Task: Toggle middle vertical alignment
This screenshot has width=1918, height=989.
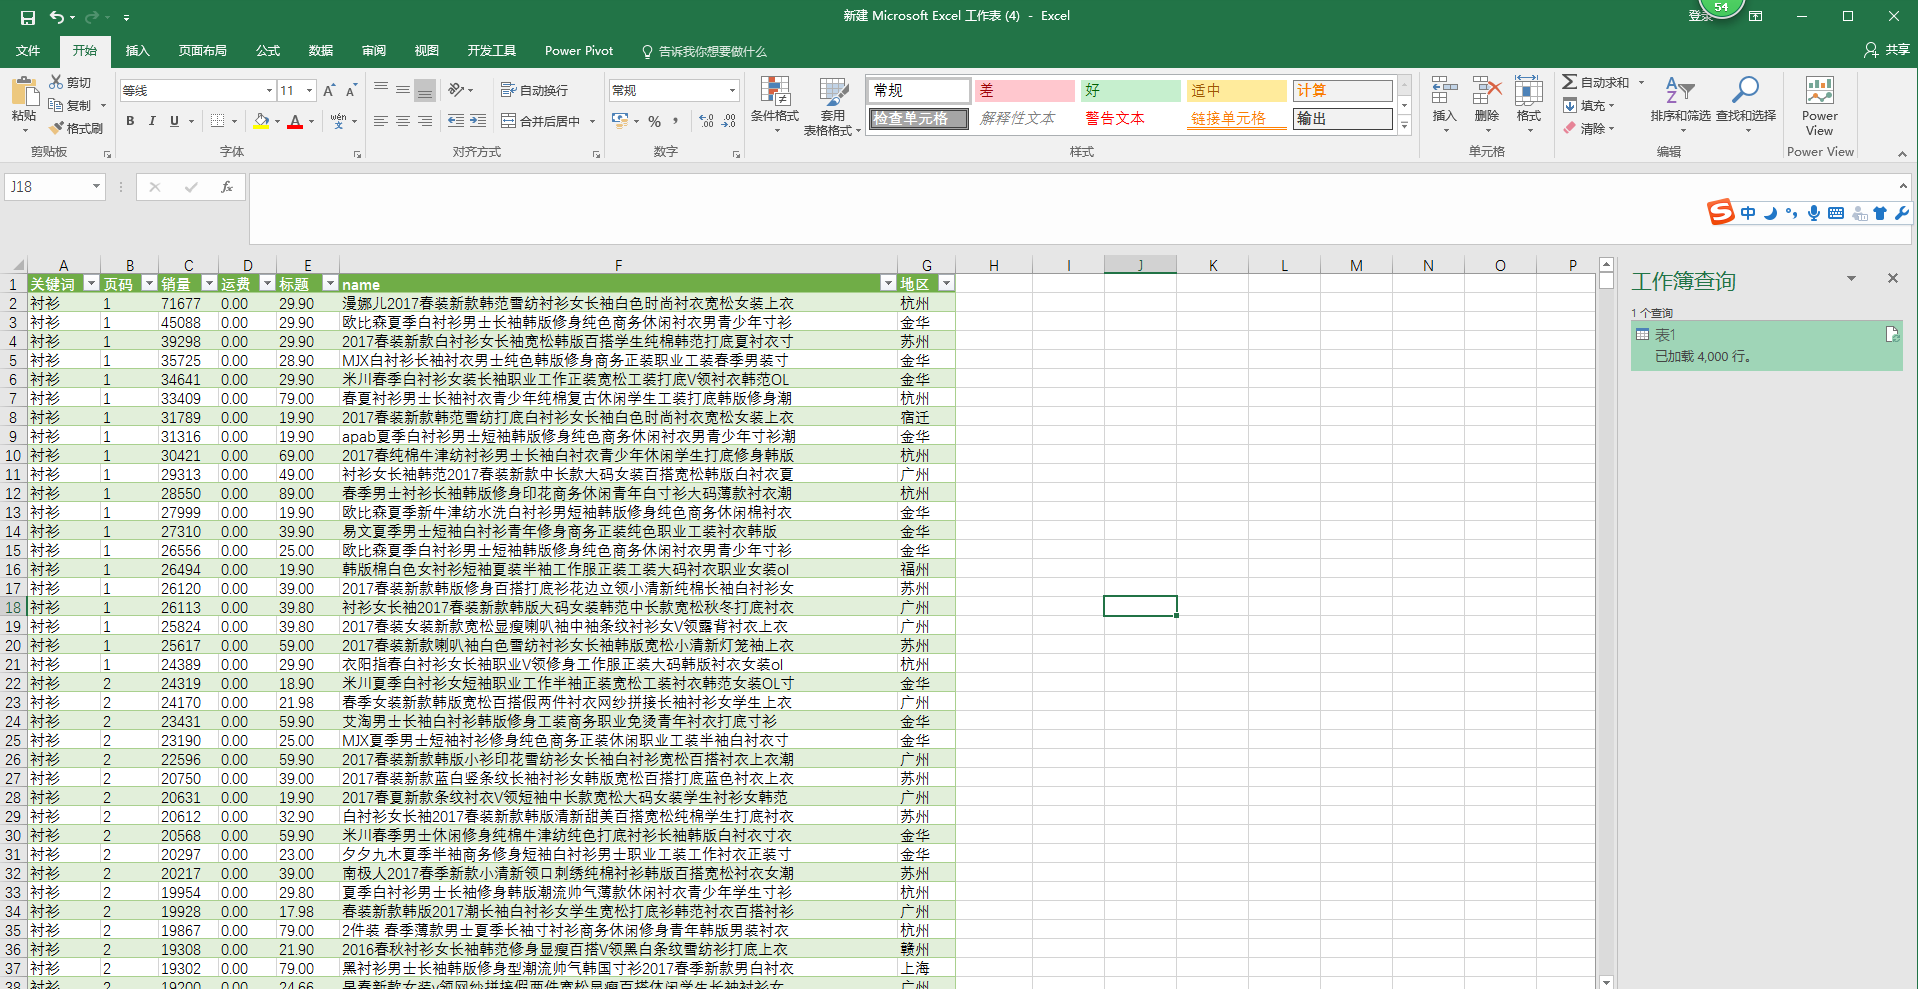Action: pos(403,90)
